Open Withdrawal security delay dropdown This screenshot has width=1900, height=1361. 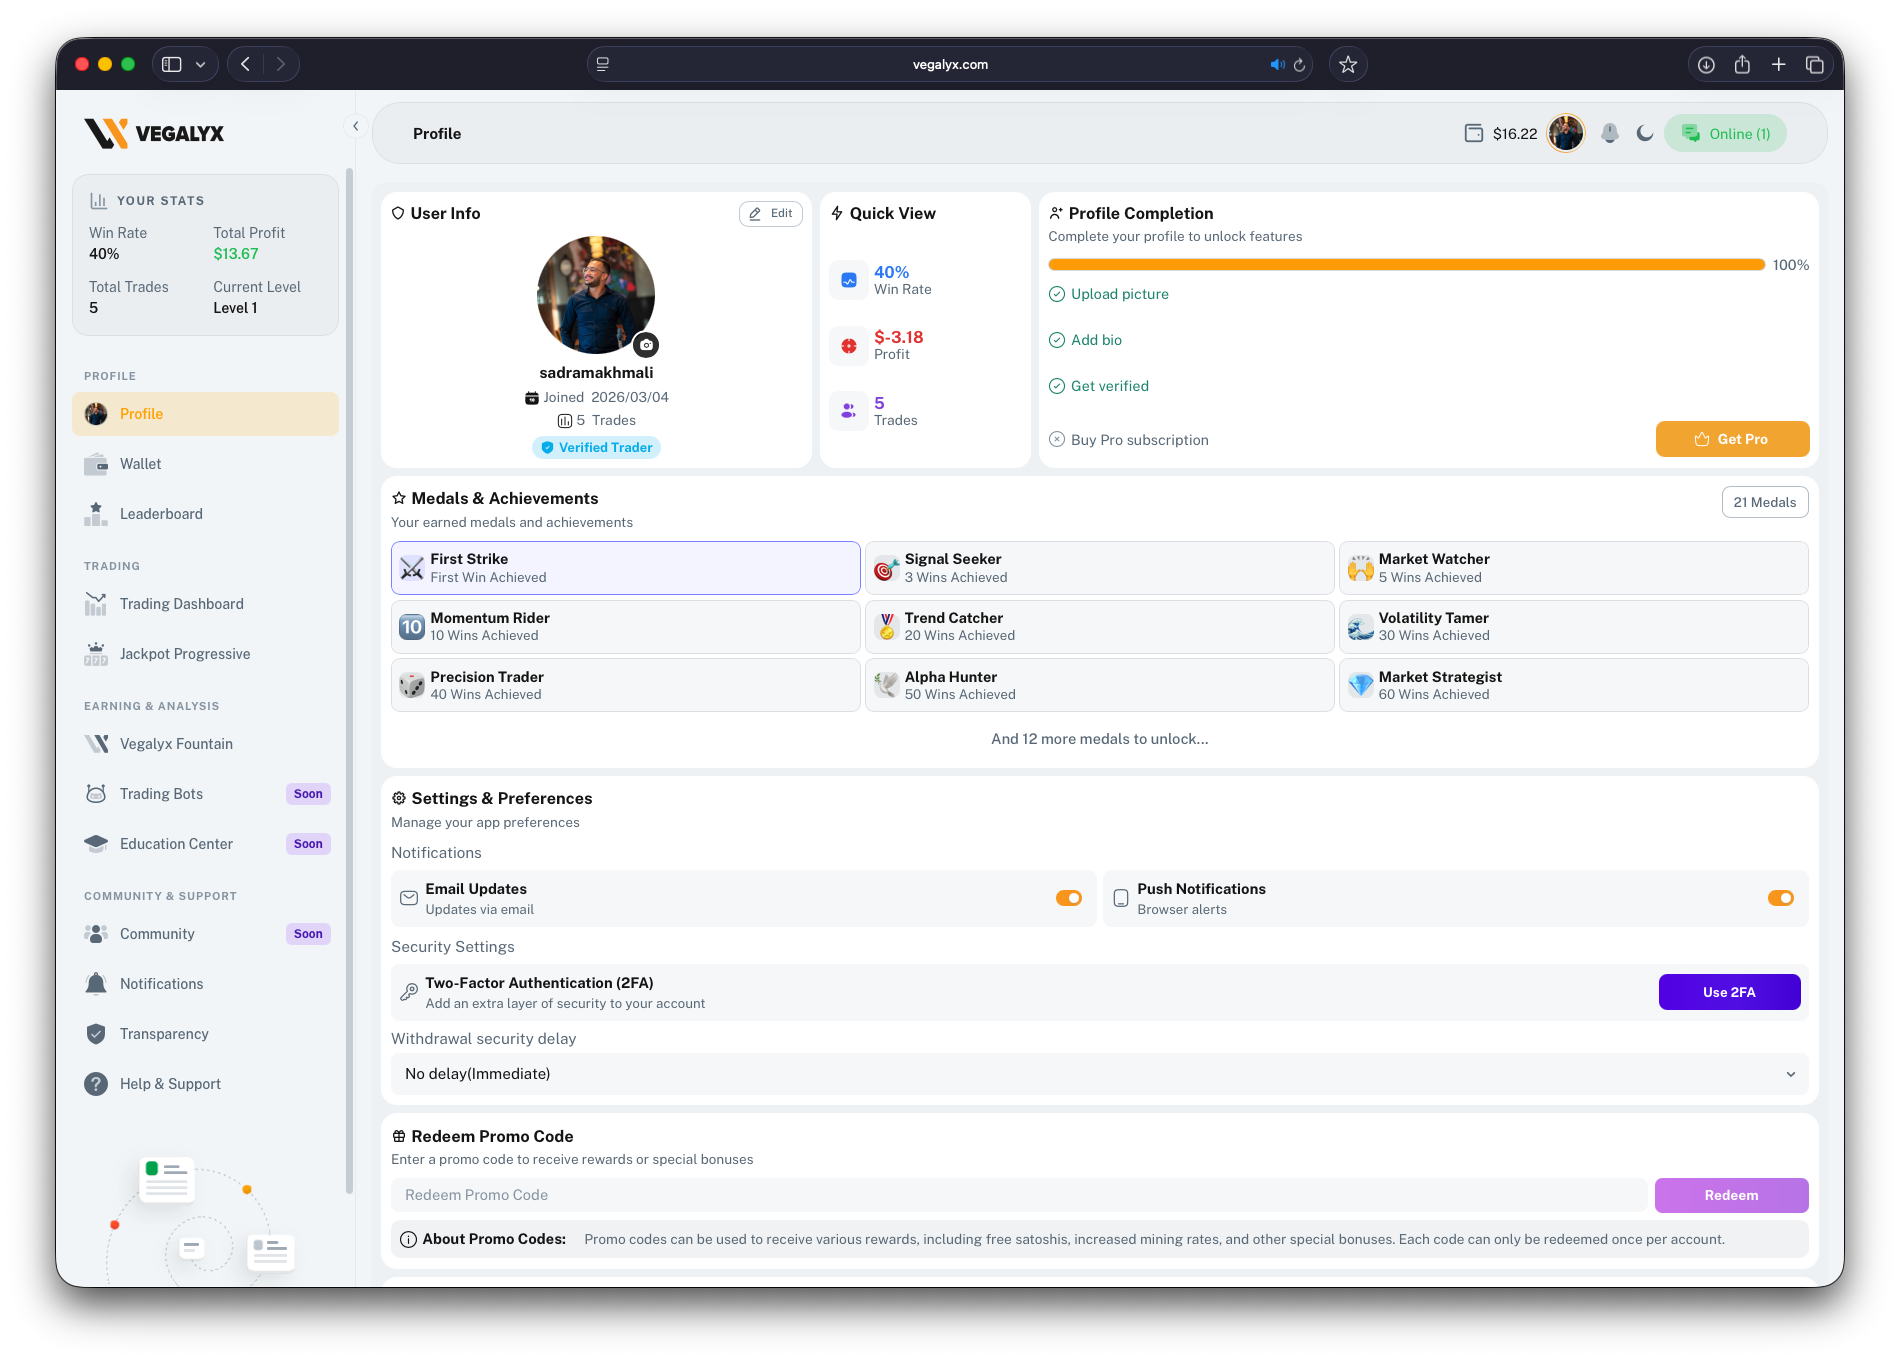click(x=1099, y=1074)
